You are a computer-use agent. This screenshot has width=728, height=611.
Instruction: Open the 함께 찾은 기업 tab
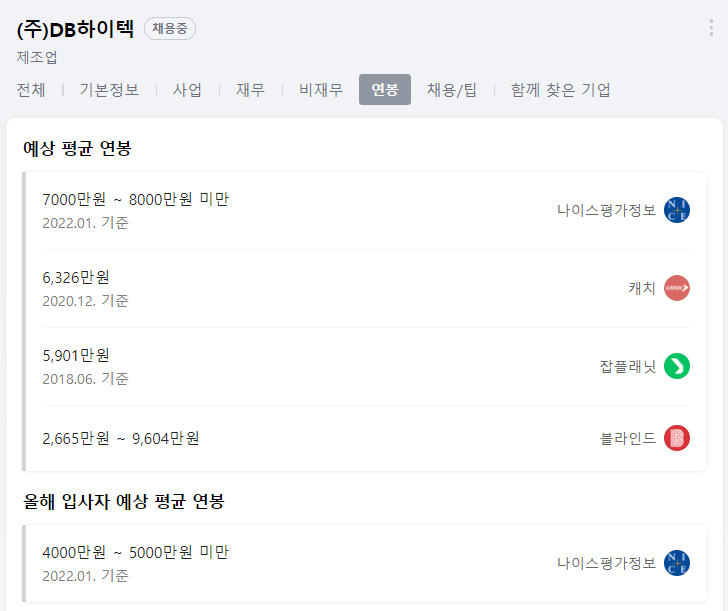(x=560, y=90)
